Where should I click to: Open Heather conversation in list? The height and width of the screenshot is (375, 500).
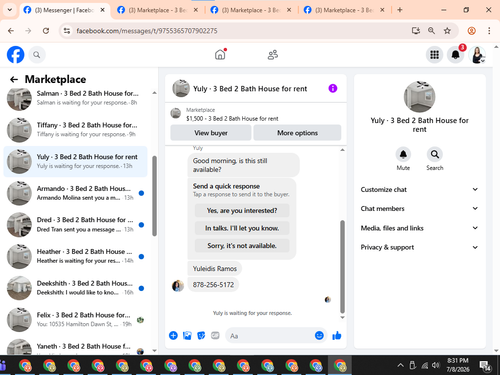click(x=76, y=256)
